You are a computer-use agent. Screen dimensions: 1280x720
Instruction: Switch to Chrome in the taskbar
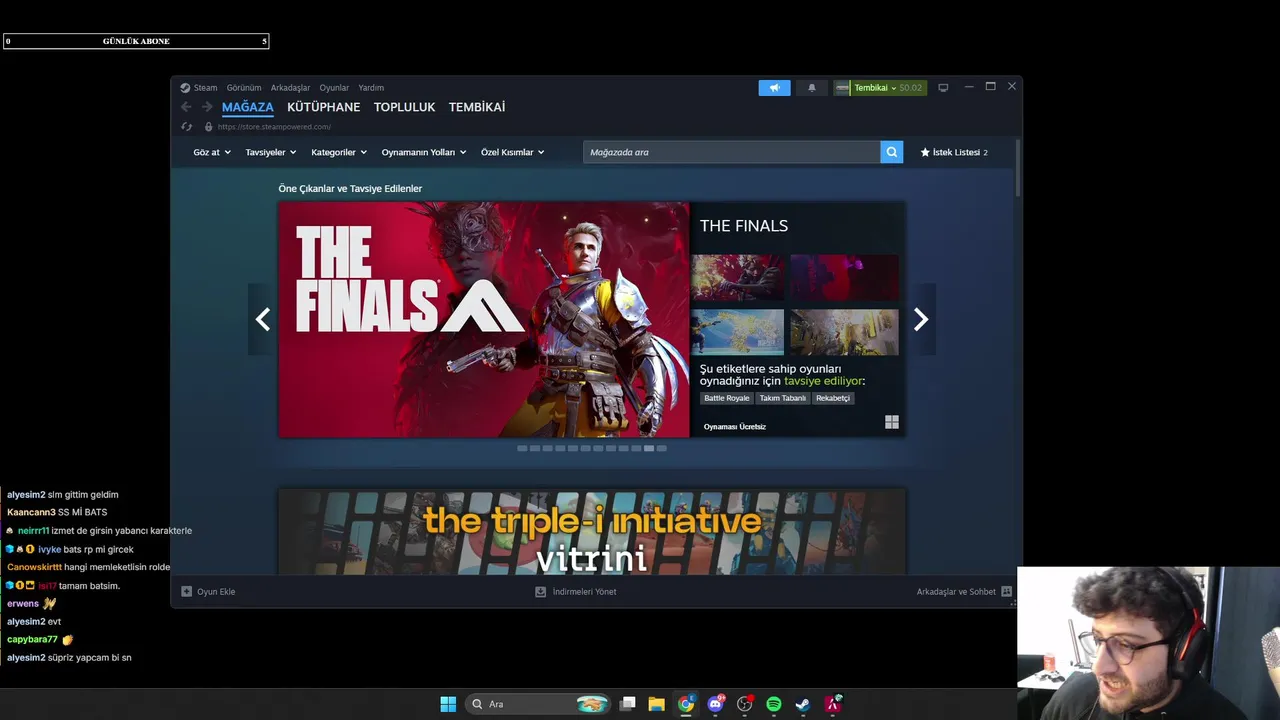686,704
